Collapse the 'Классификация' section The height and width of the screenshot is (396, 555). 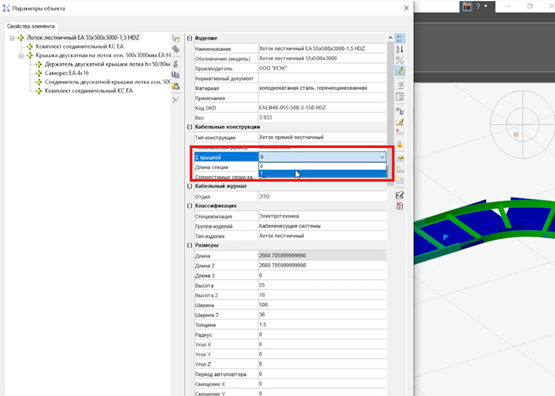click(x=190, y=206)
